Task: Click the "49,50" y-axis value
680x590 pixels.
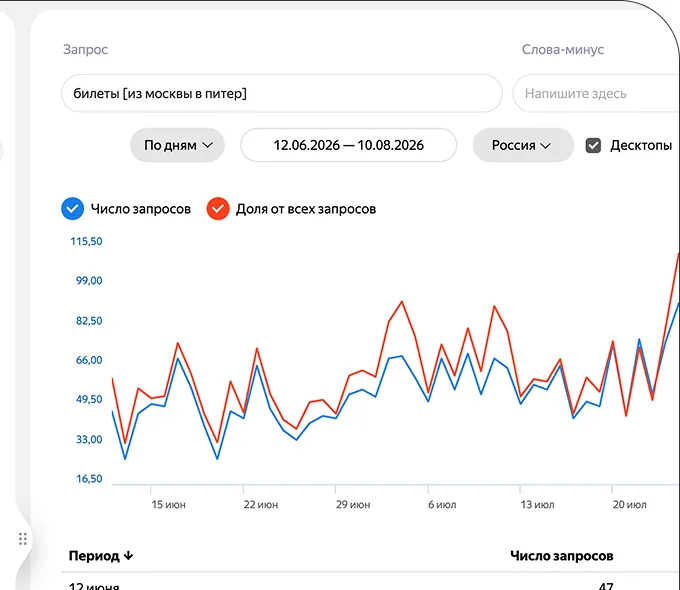Action: click(89, 400)
